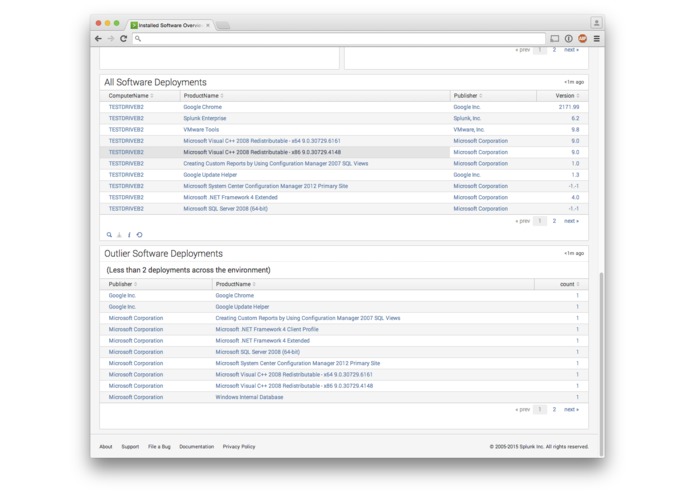Click Google Inc. publisher in Google Update Helper outlier row
The width and height of the screenshot is (695, 494).
click(122, 307)
